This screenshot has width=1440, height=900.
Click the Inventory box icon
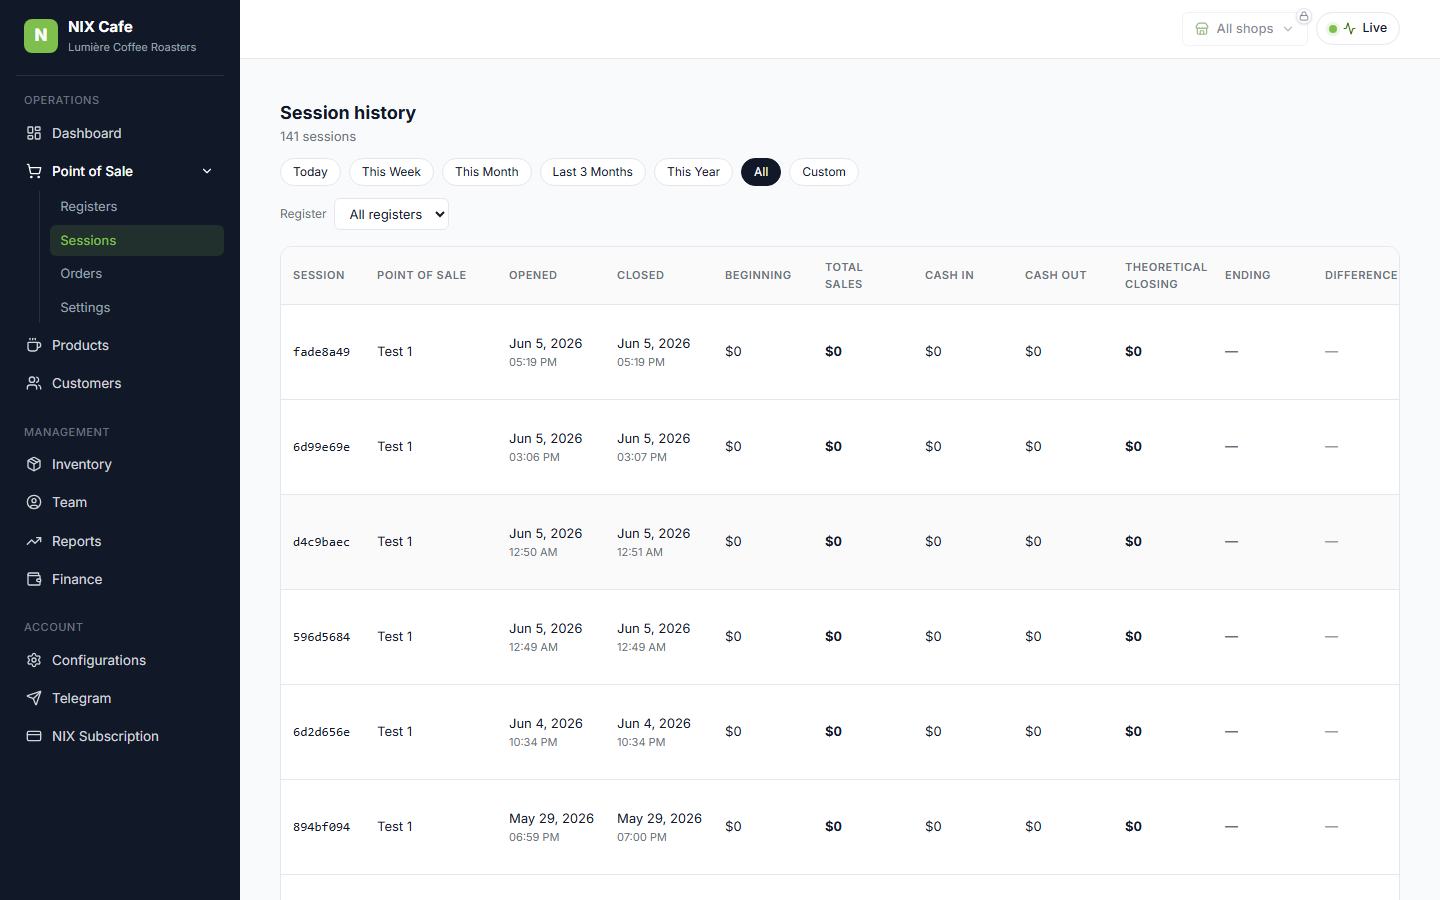(x=34, y=464)
